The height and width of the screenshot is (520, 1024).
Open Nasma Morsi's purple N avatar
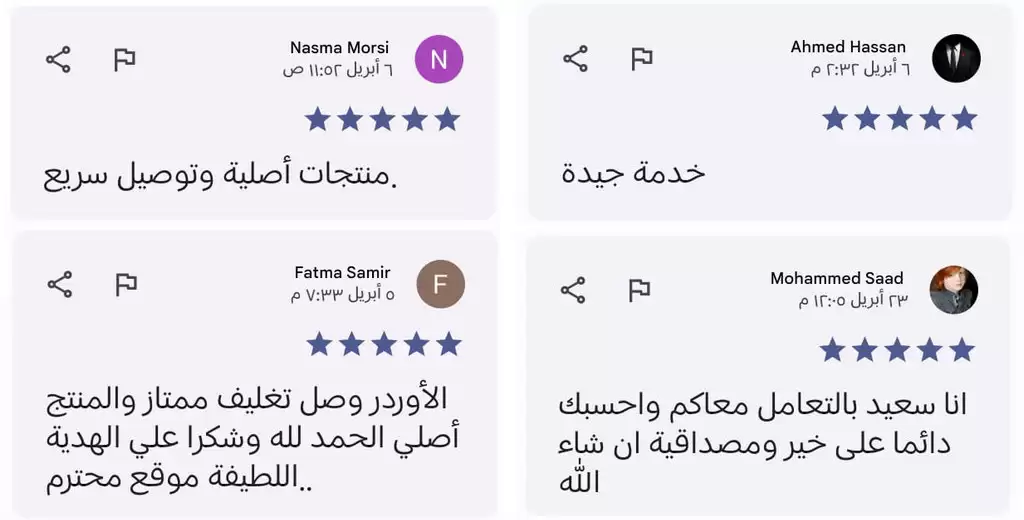click(x=439, y=59)
